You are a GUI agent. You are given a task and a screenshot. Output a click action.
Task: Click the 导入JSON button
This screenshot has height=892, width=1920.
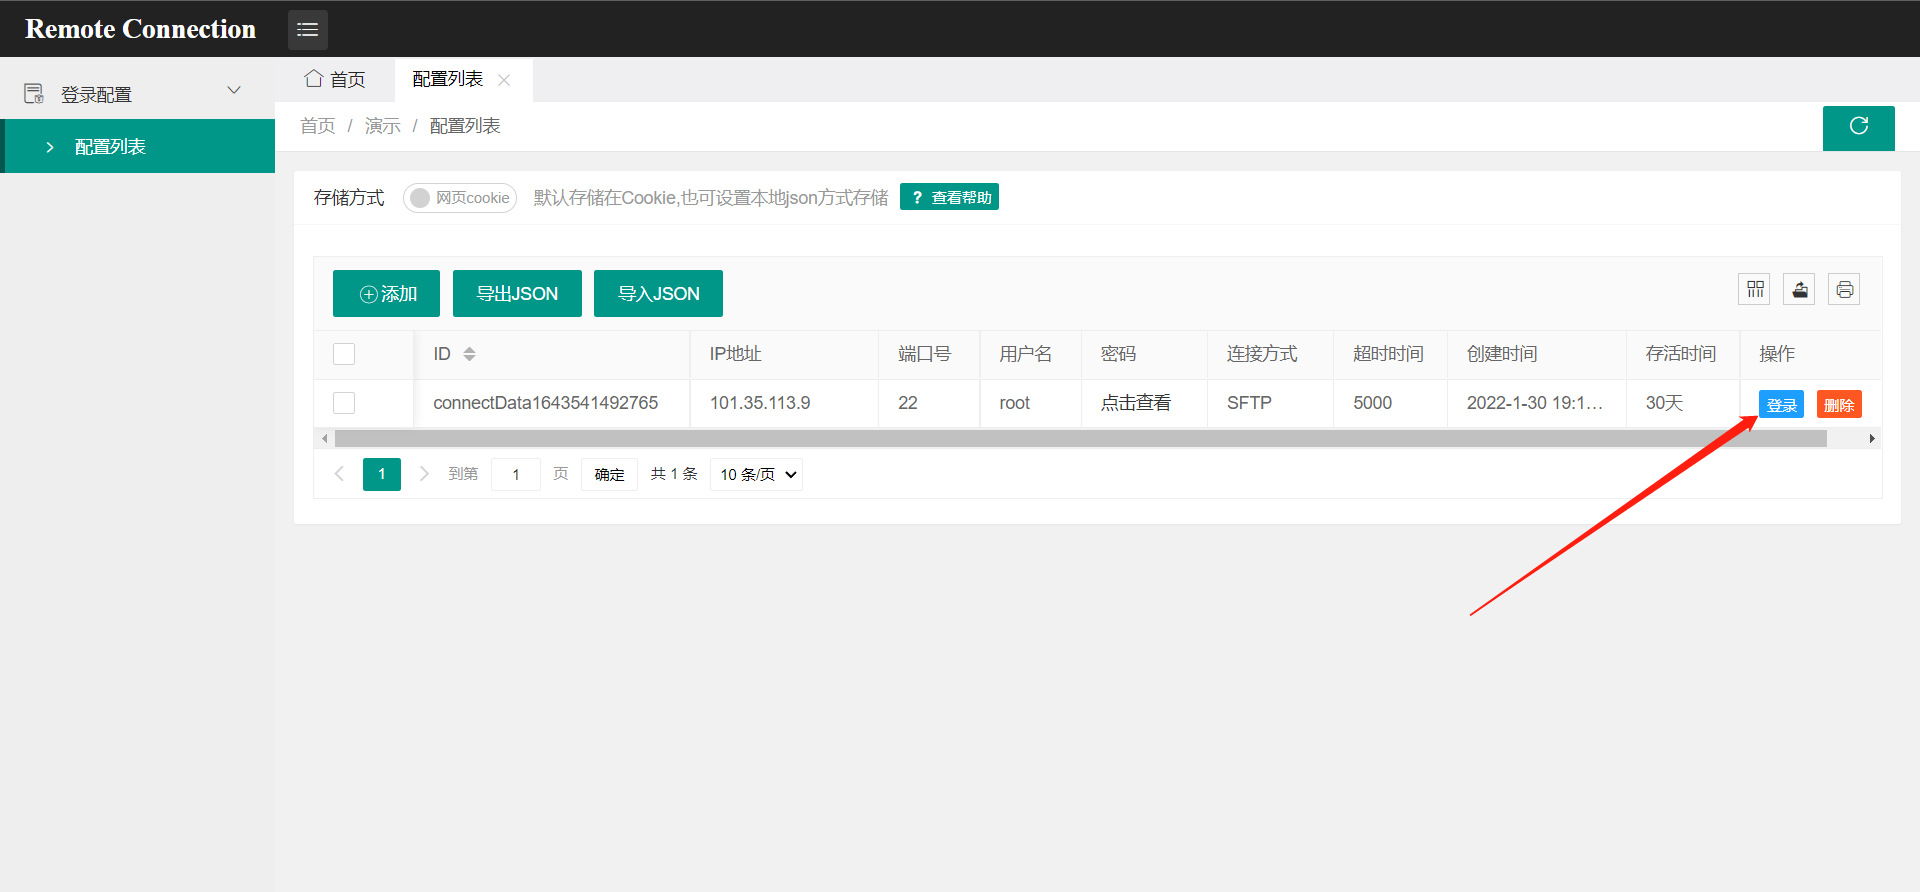(x=658, y=294)
